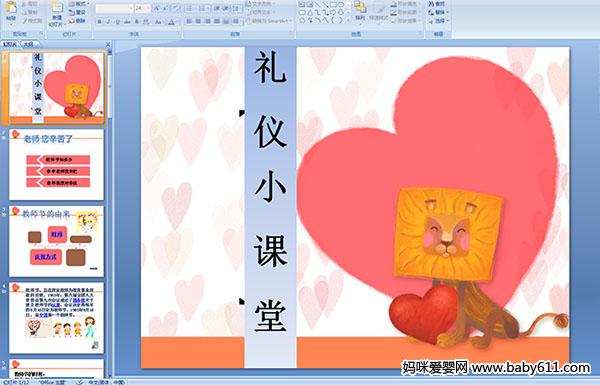Click the Arrange (排列) icon
The height and width of the screenshot is (385, 600).
tap(360, 7)
